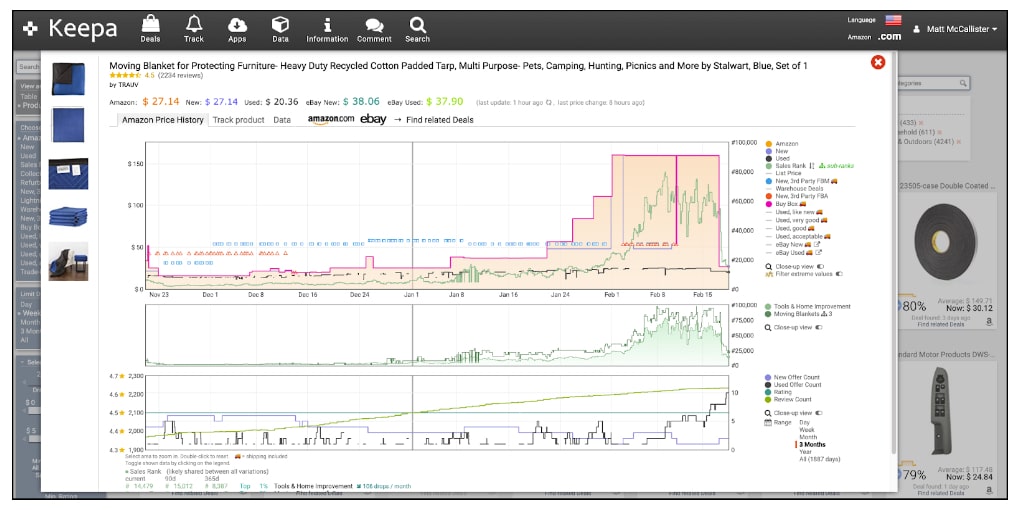Toggle the Moving Blankets rank legend
Screen dimensions: 1014x510
tap(799, 314)
